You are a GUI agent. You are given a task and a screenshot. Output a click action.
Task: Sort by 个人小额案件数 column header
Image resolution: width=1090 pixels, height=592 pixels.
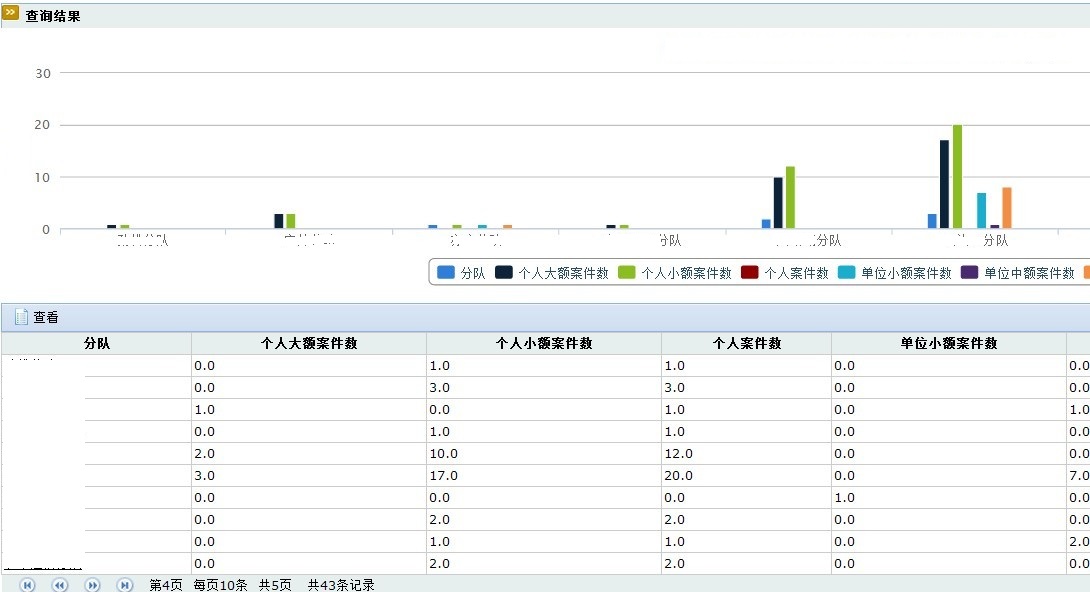(544, 343)
